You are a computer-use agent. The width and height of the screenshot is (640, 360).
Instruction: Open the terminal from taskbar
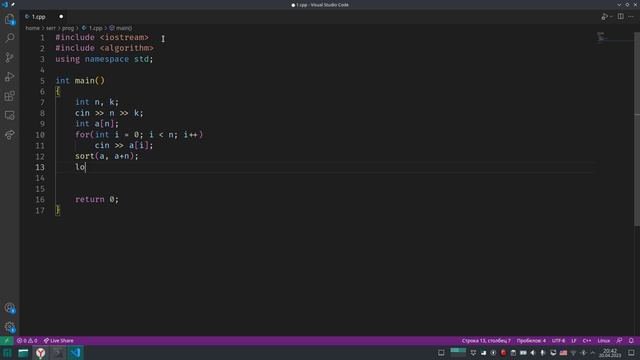click(58, 353)
